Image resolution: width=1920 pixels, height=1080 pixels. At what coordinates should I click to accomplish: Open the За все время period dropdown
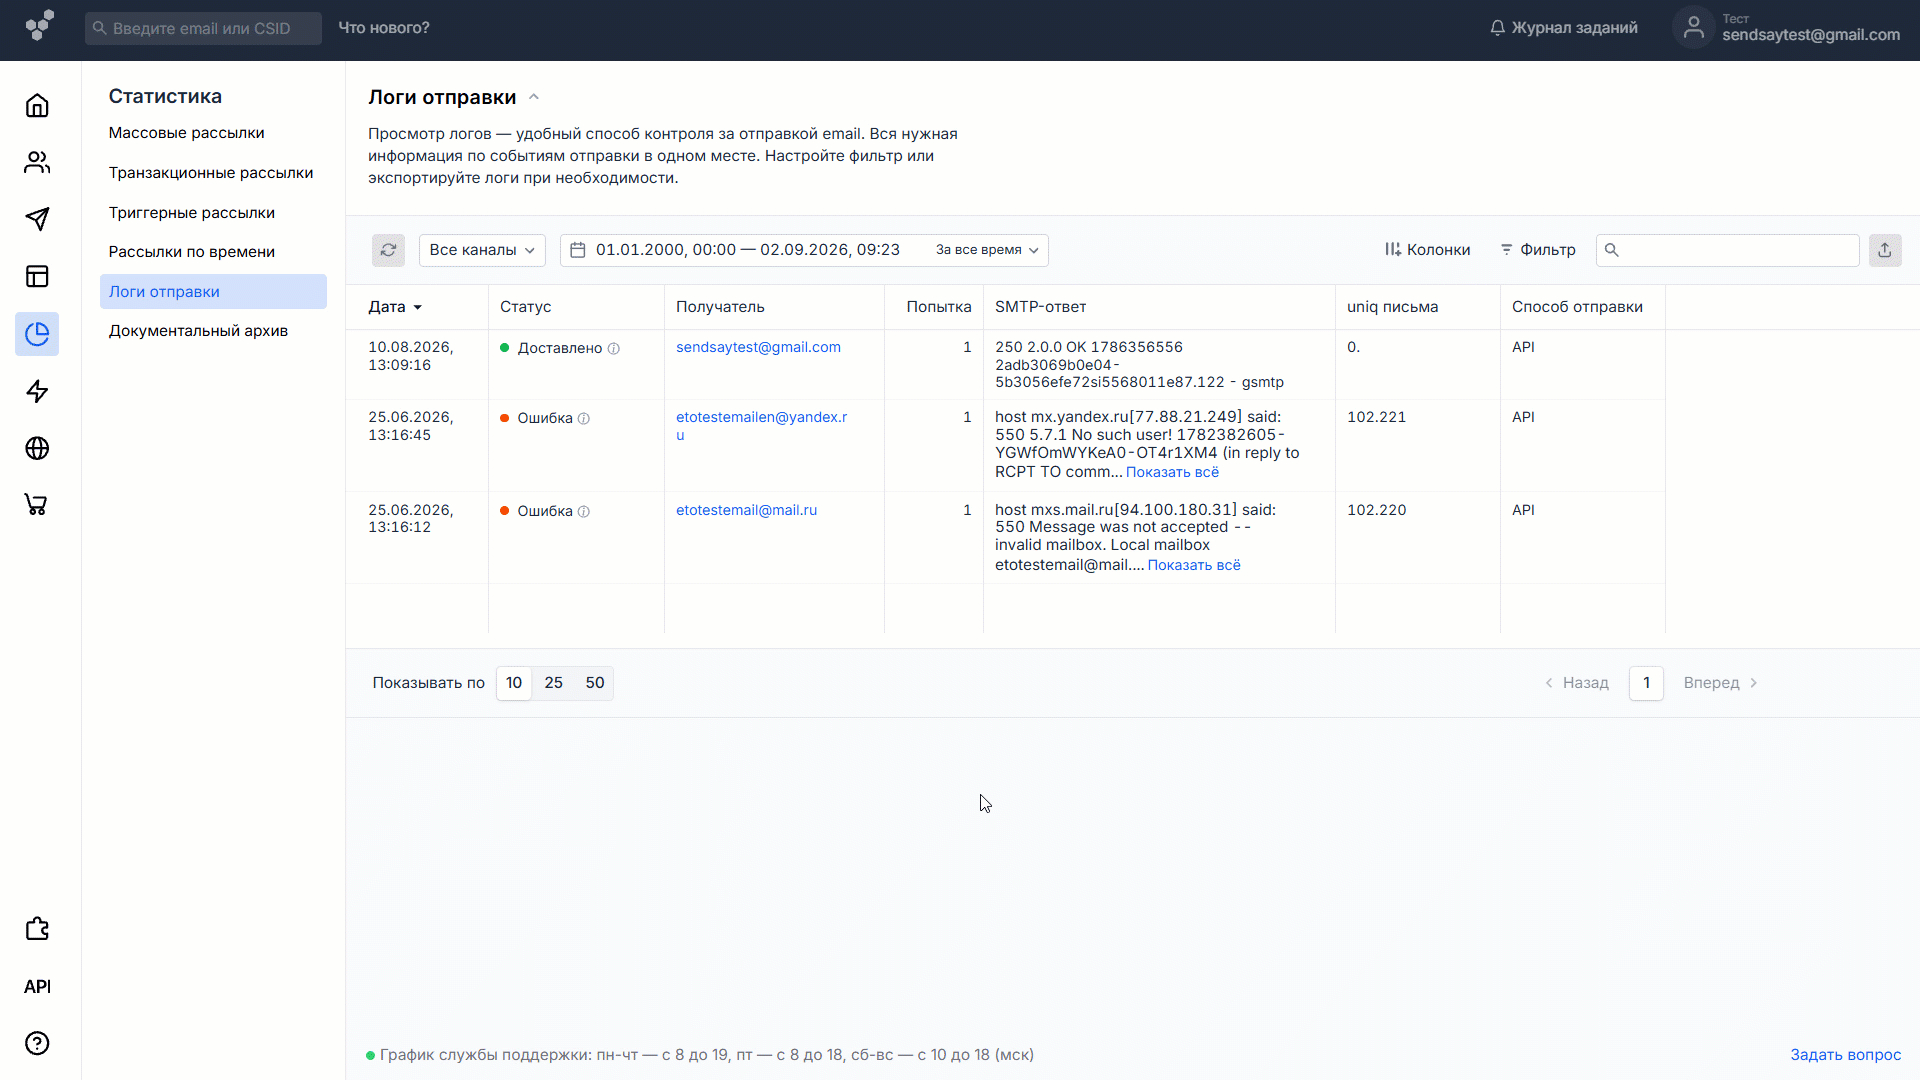click(987, 250)
